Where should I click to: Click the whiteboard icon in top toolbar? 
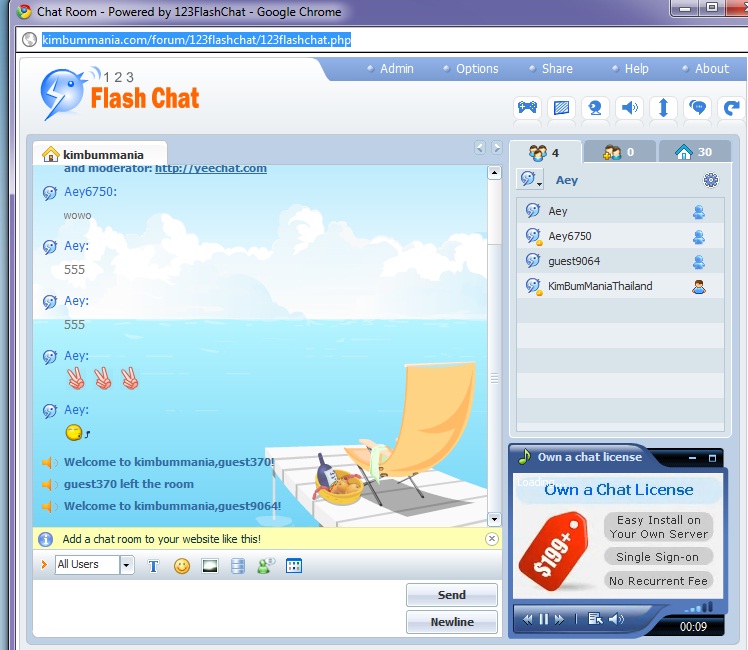click(561, 108)
